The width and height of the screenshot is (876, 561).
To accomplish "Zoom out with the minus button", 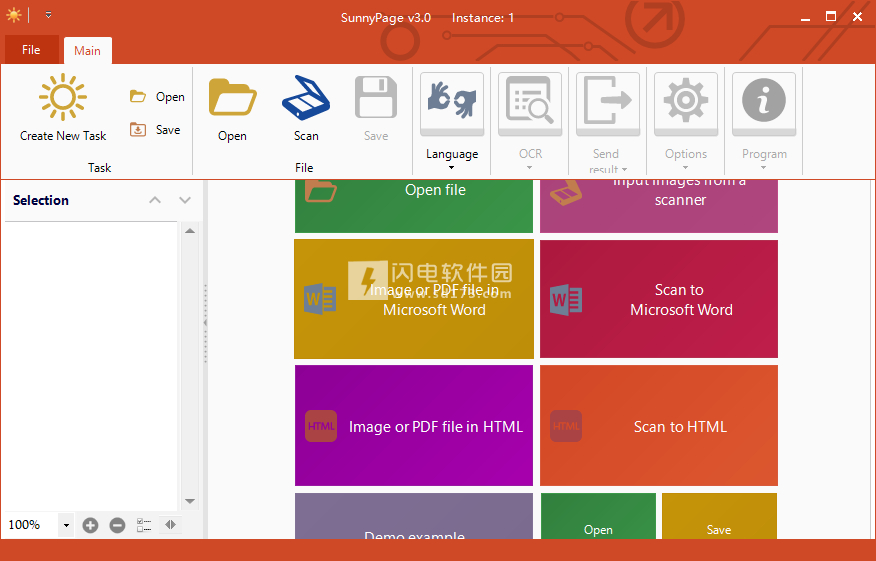I will point(117,525).
